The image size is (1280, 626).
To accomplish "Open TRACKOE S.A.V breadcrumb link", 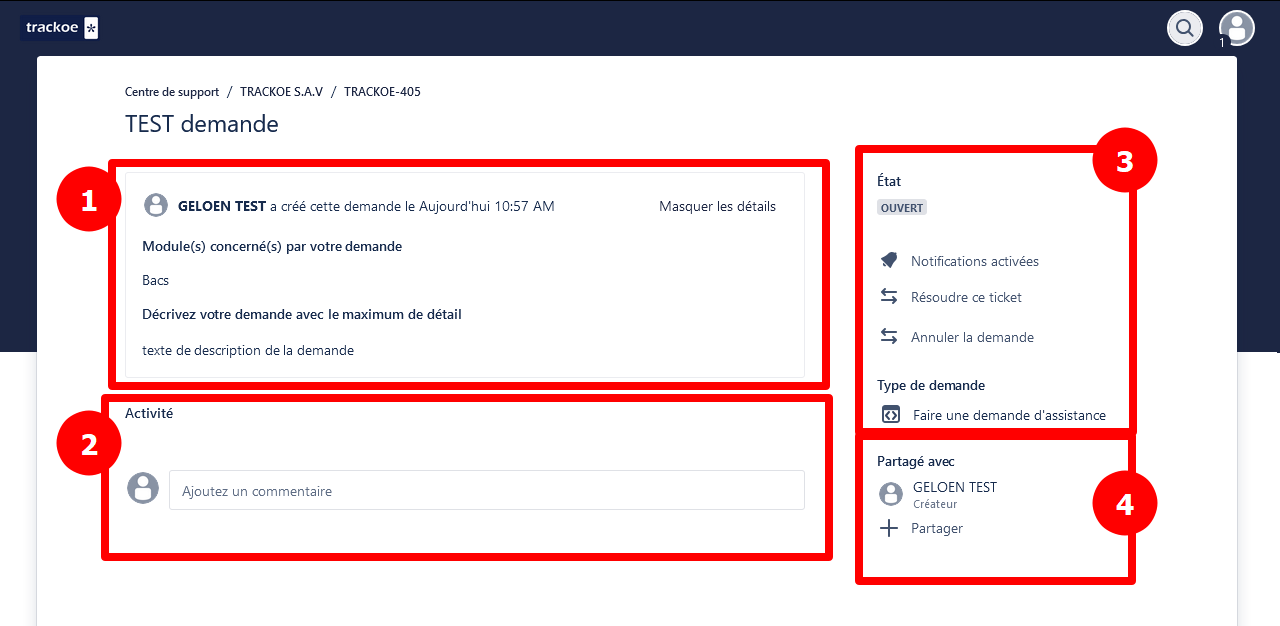I will (x=281, y=92).
